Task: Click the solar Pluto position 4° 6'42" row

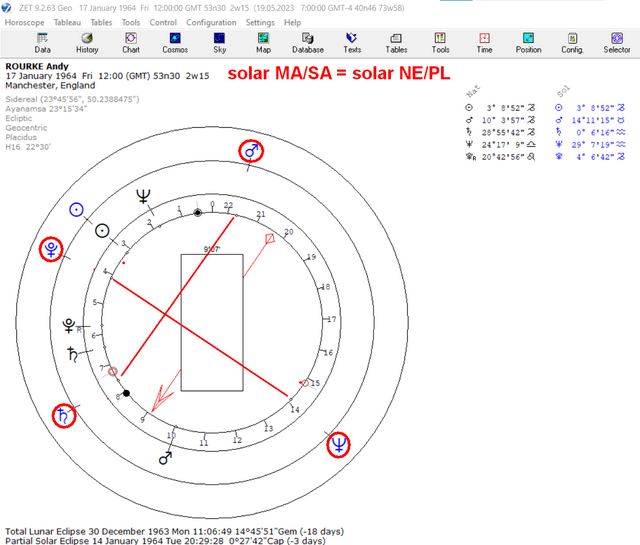Action: pyautogui.click(x=590, y=157)
